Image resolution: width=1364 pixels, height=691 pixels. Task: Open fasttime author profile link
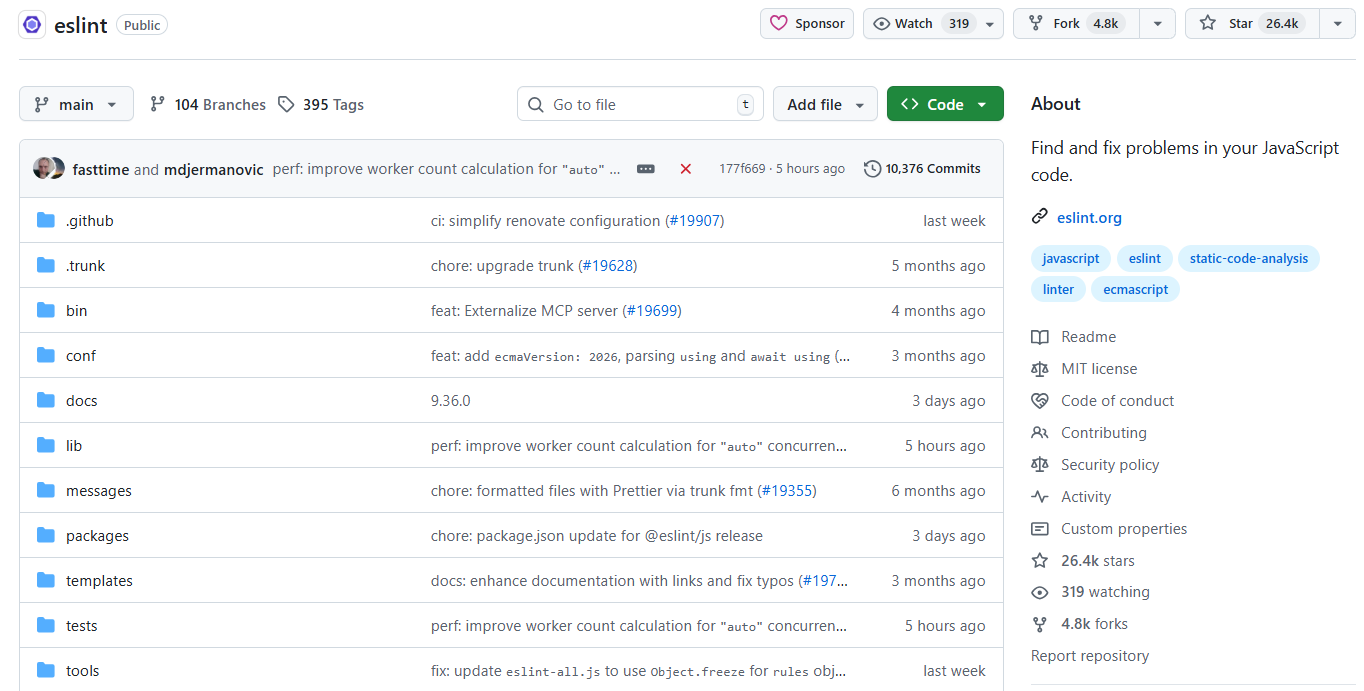coord(101,169)
